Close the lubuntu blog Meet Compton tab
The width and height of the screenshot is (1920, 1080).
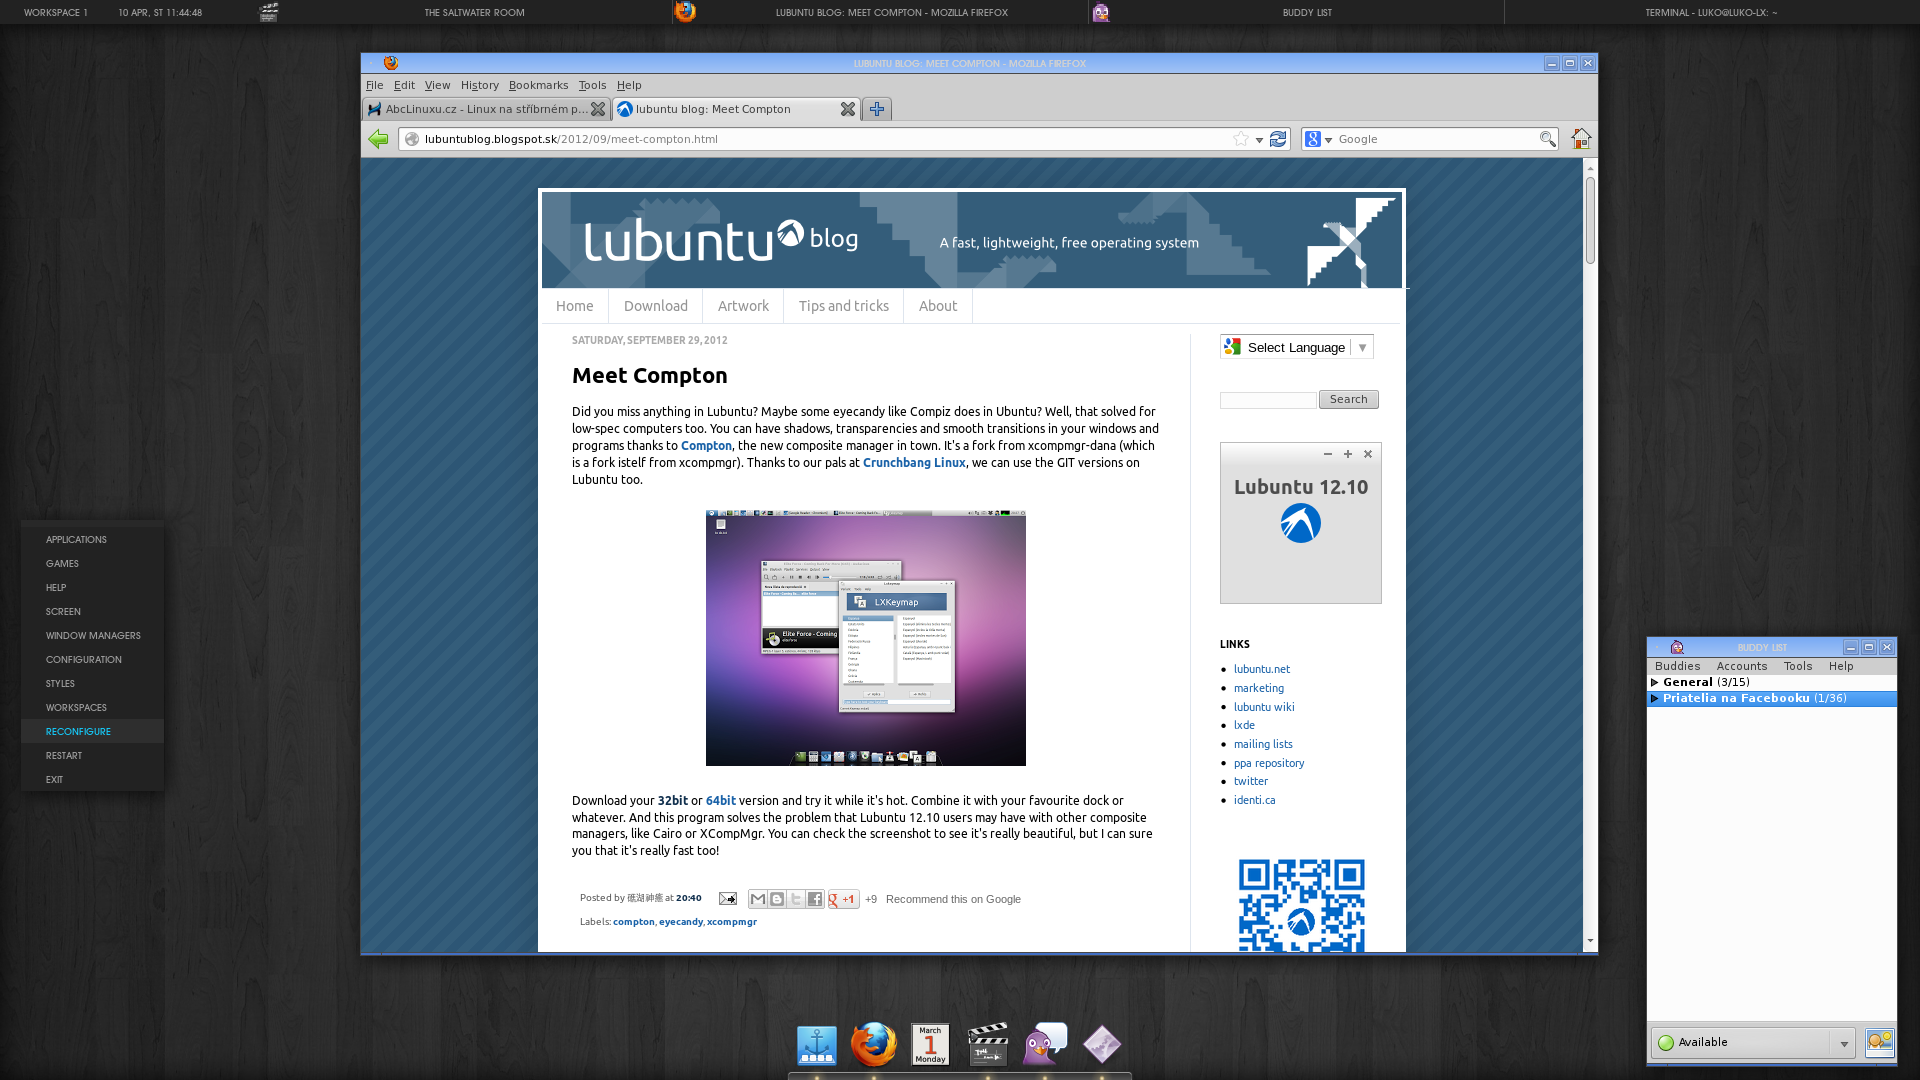click(x=848, y=109)
